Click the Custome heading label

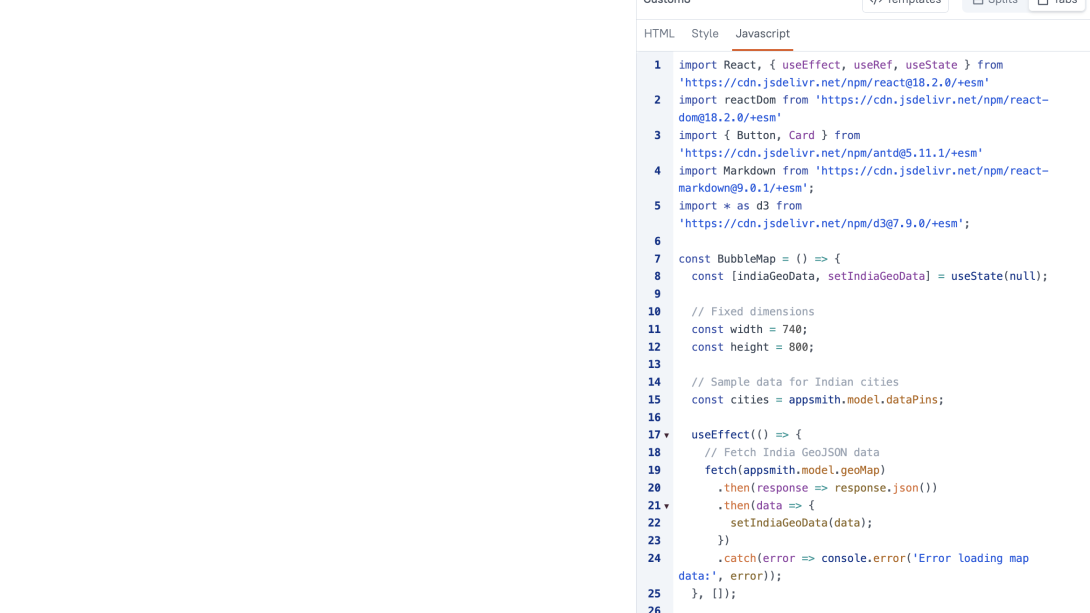click(x=665, y=2)
